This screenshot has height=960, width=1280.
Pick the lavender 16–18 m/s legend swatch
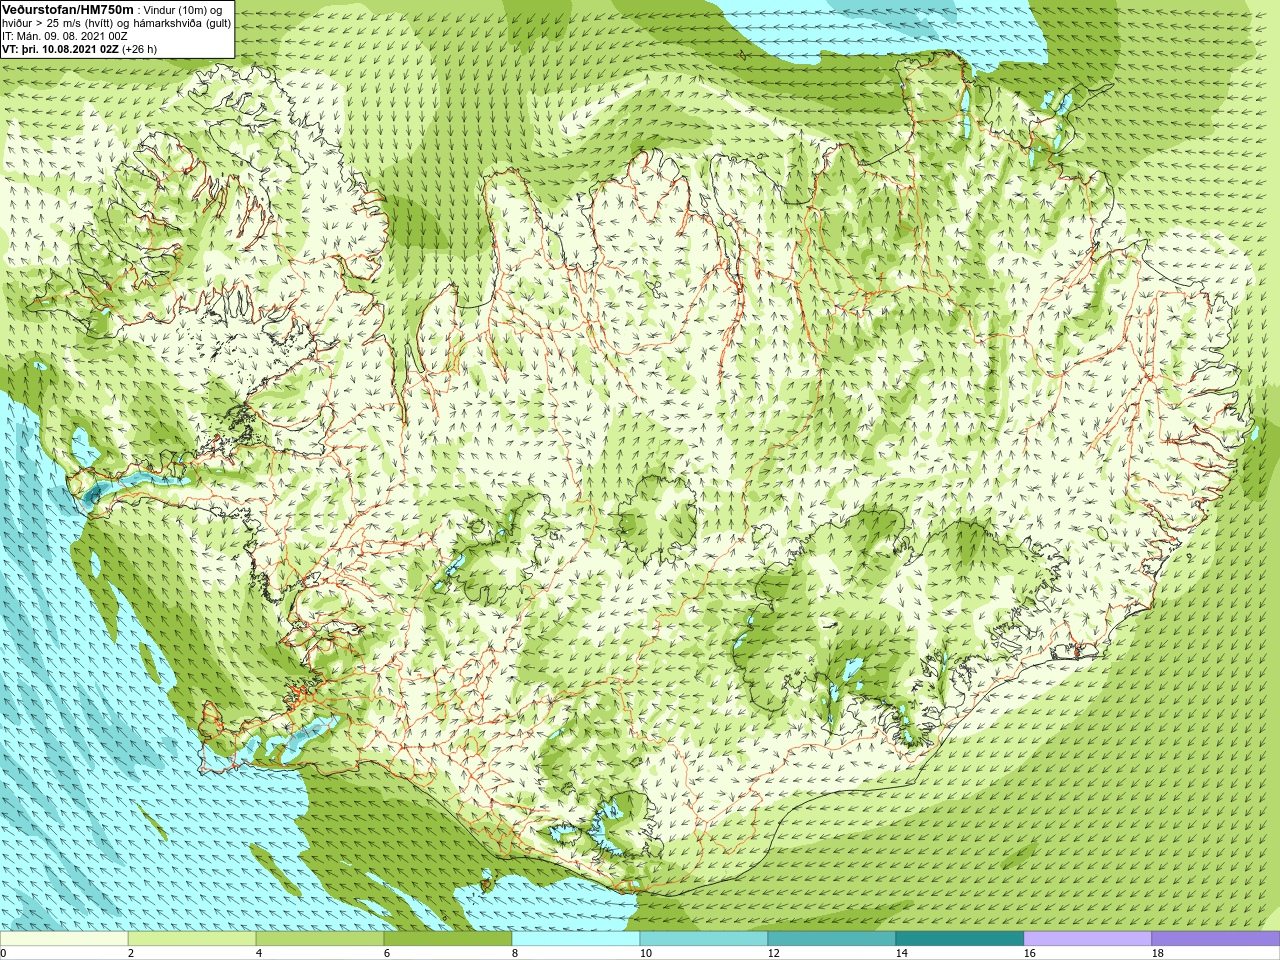click(1088, 939)
